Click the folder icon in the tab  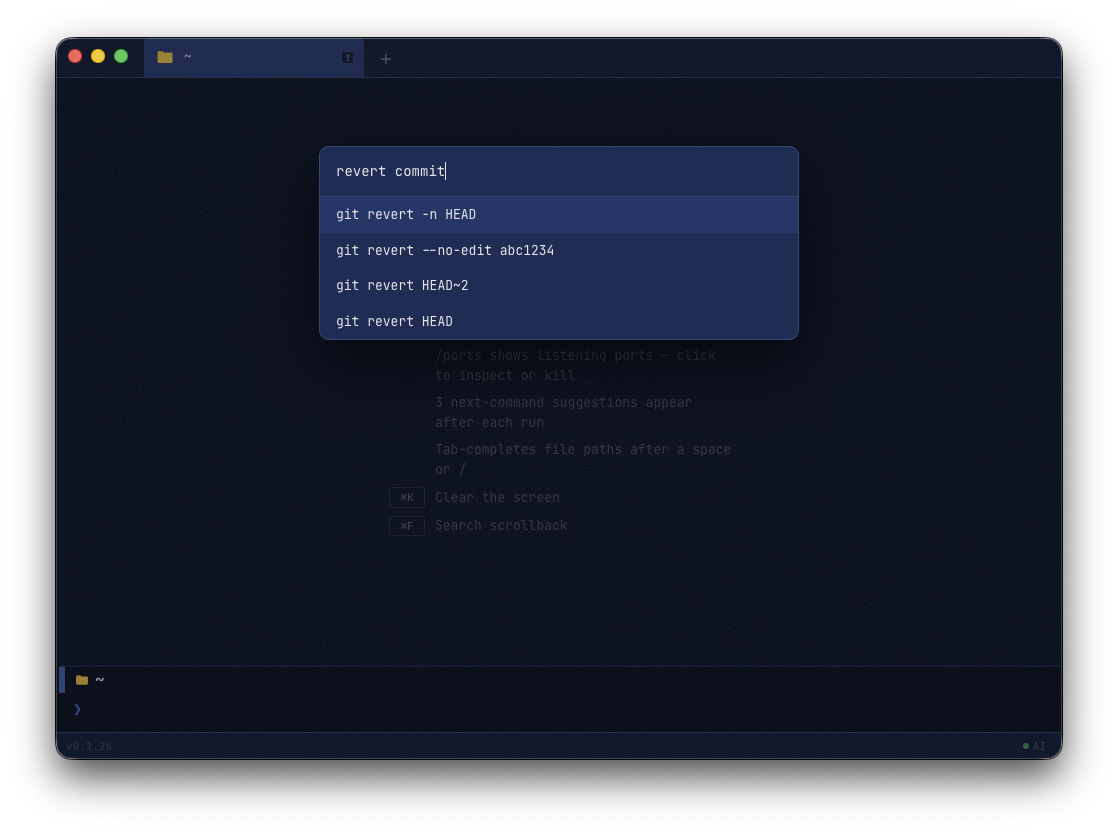pos(165,57)
